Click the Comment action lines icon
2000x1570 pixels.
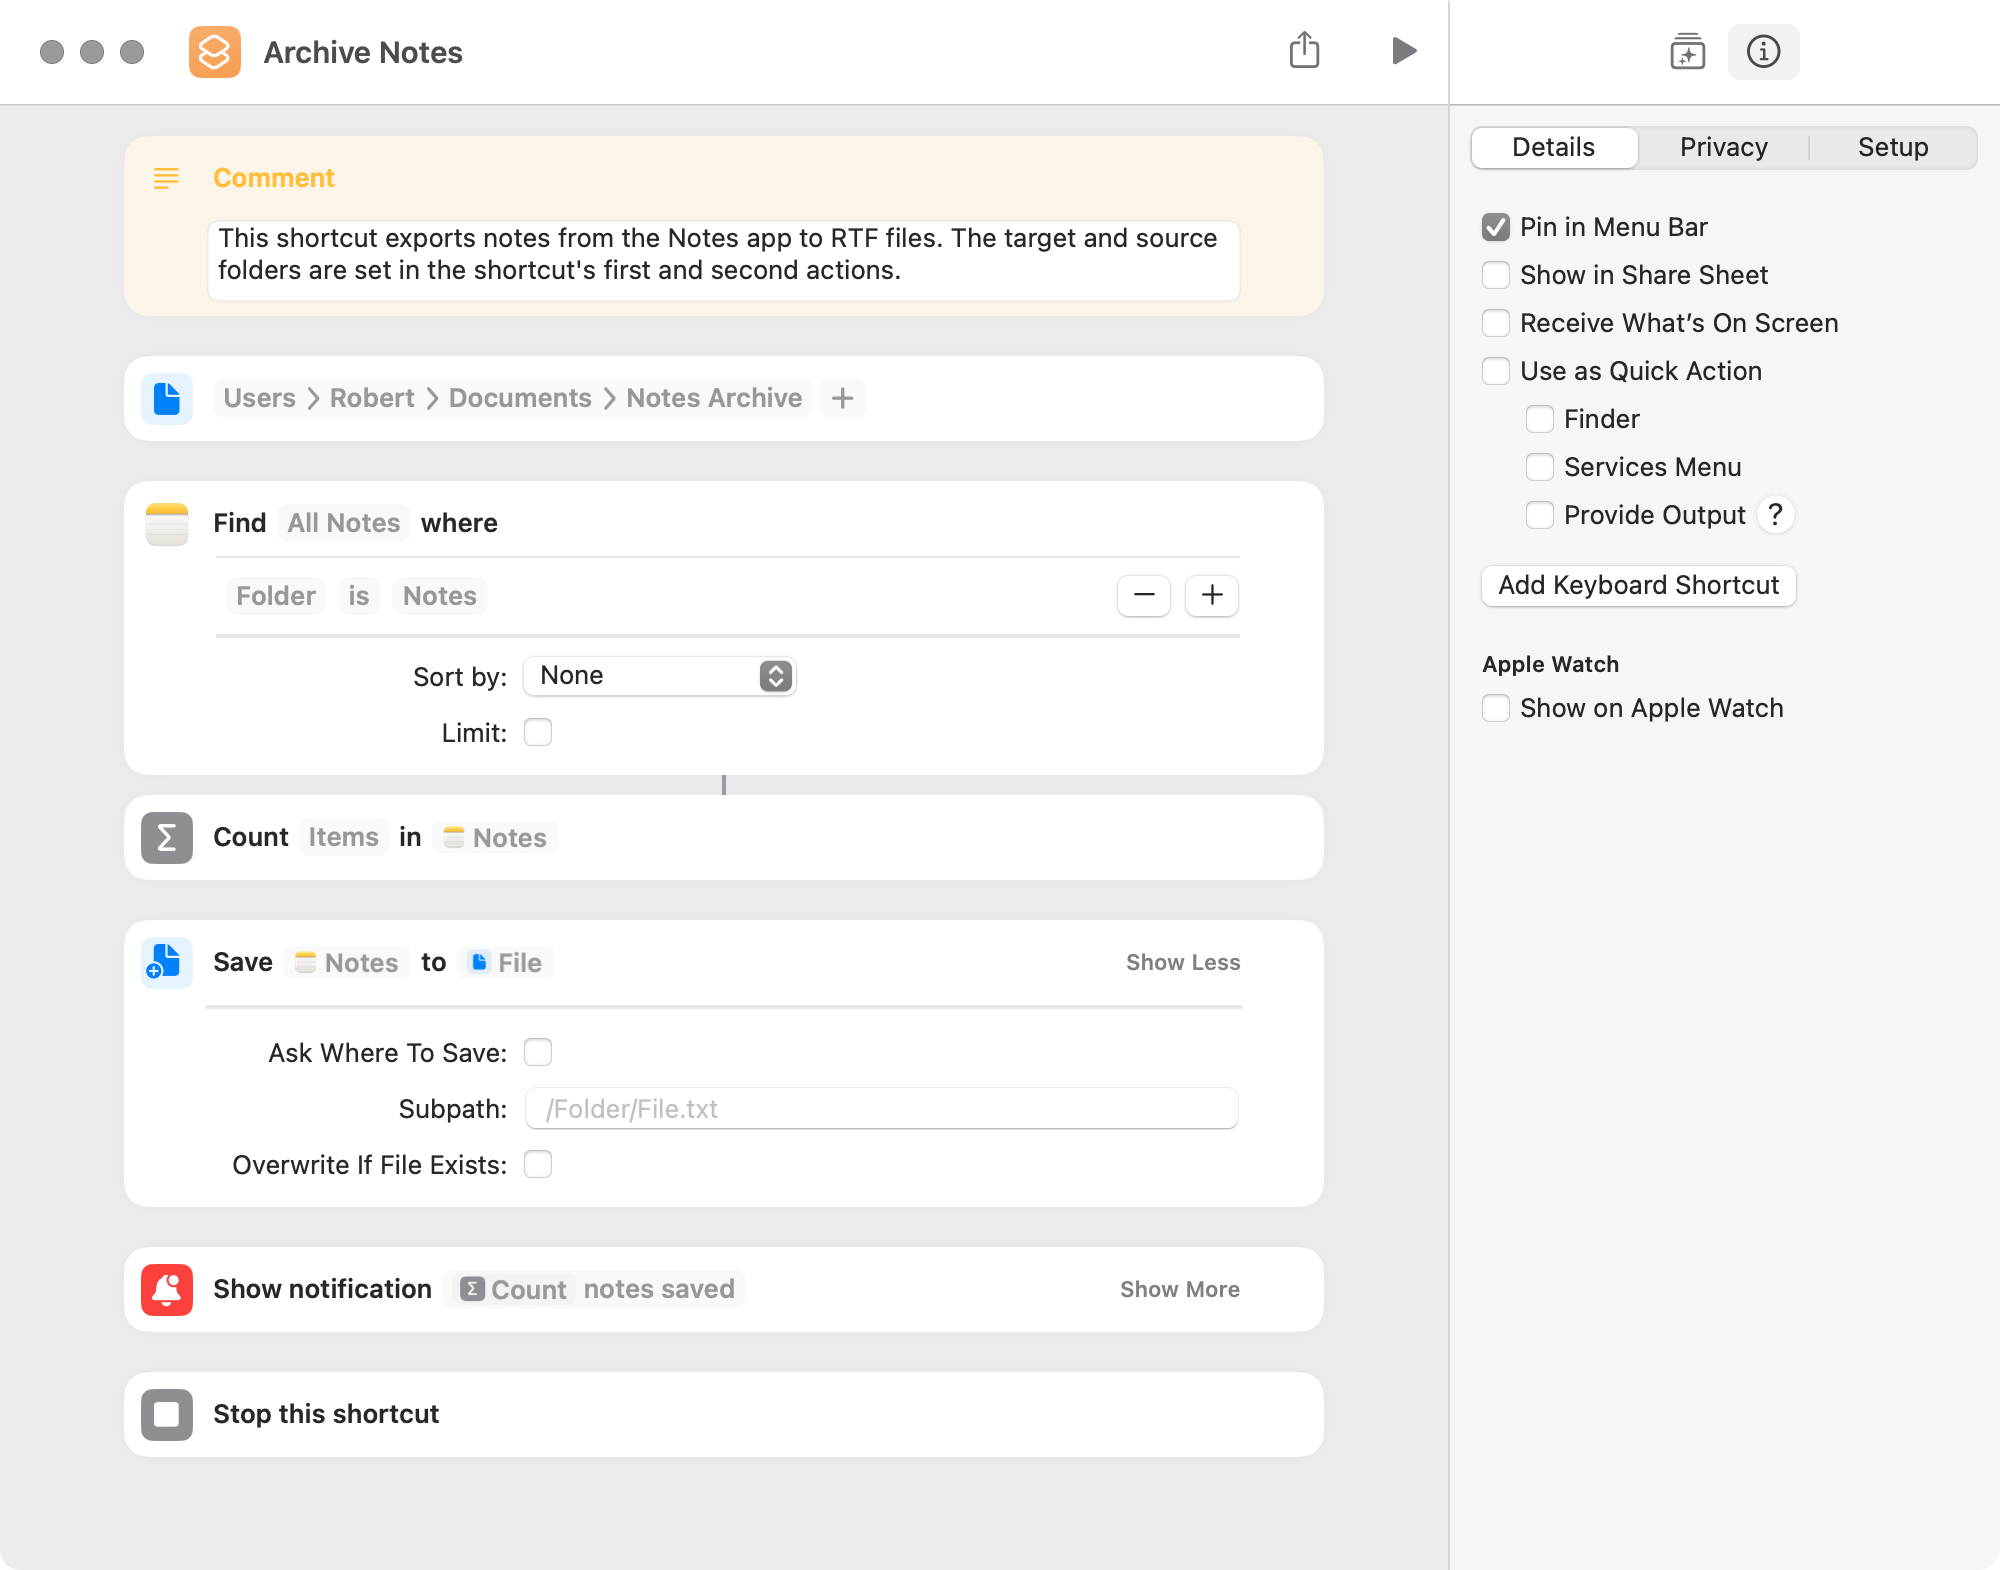pyautogui.click(x=166, y=178)
